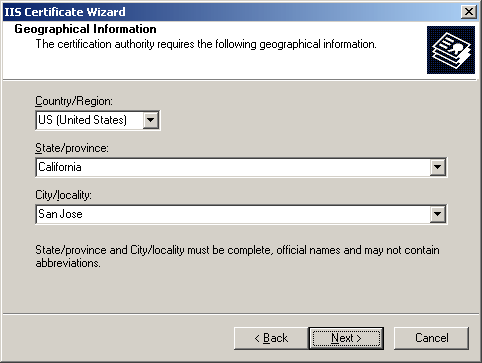Click the IIS Certificate Wizard title bar
Screen dimensions: 482x363
coord(232,12)
